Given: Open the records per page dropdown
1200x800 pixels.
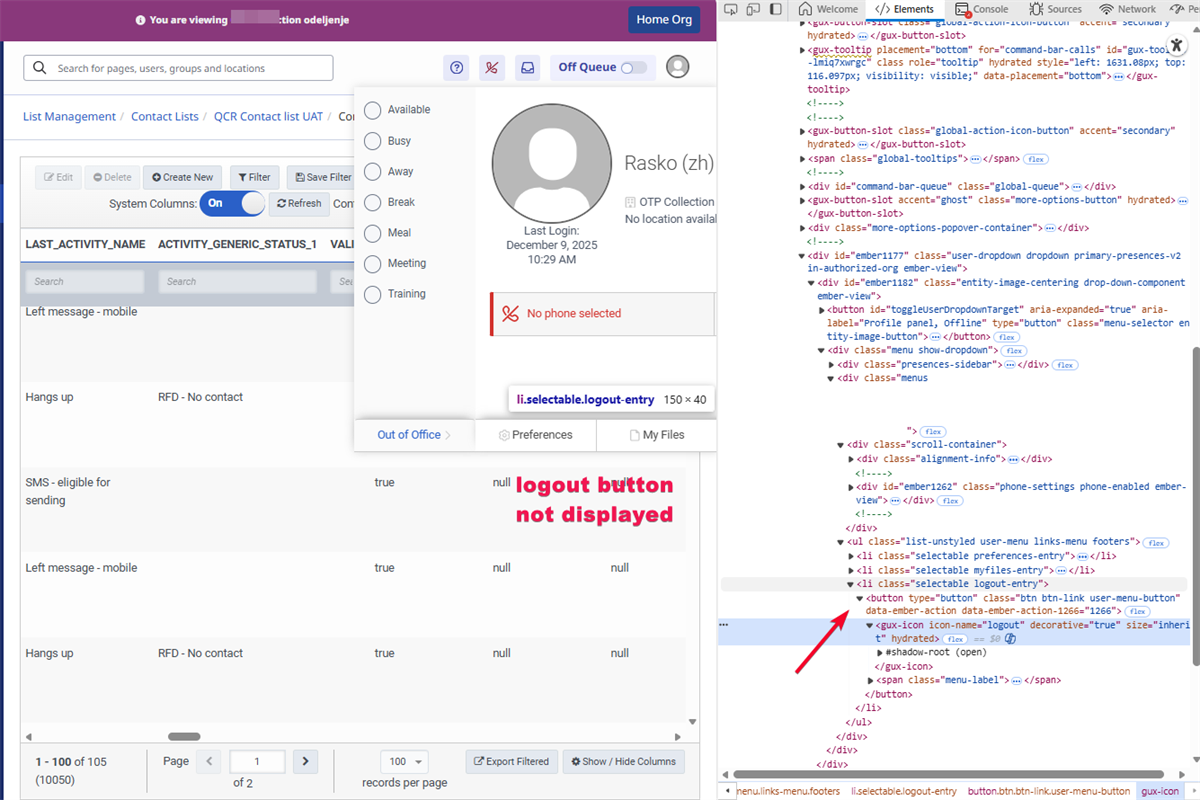Looking at the screenshot, I should [405, 762].
